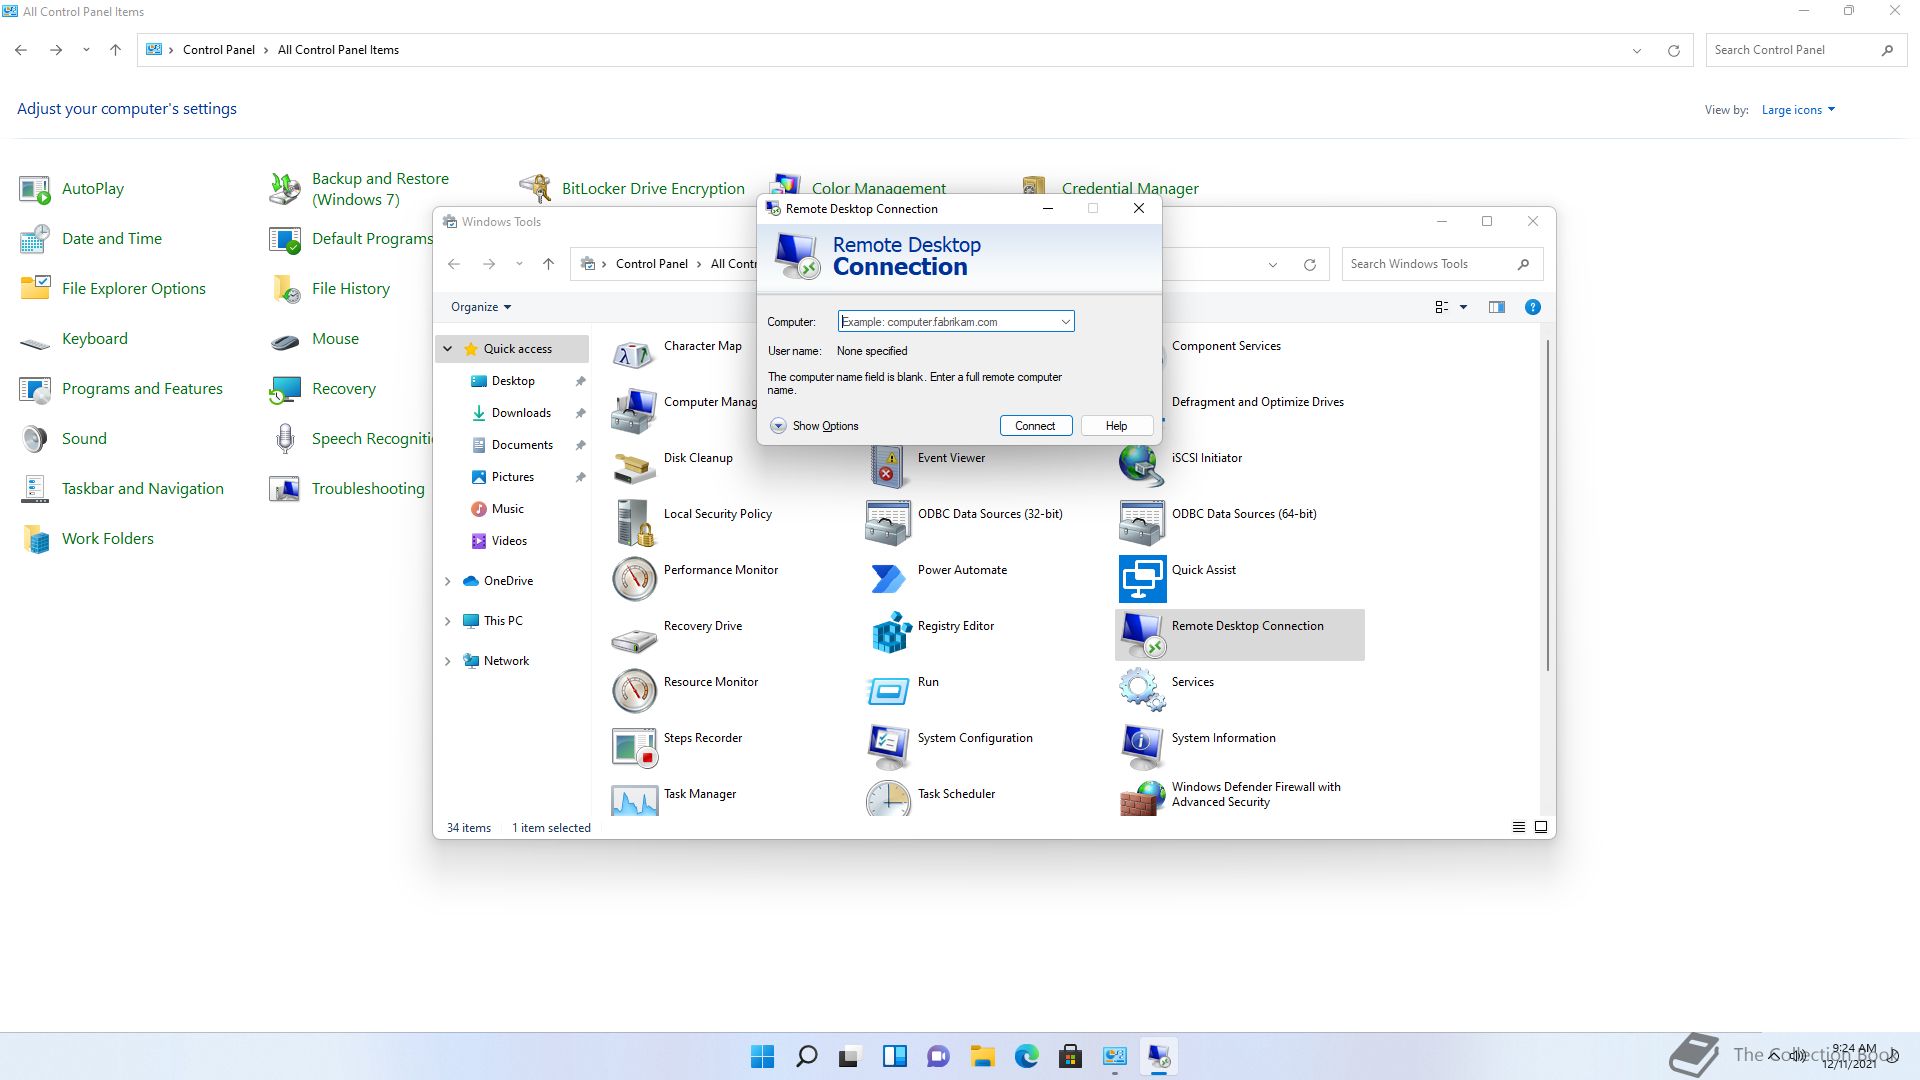Open the Character Map tool icon
1920x1080 pixels.
(634, 354)
